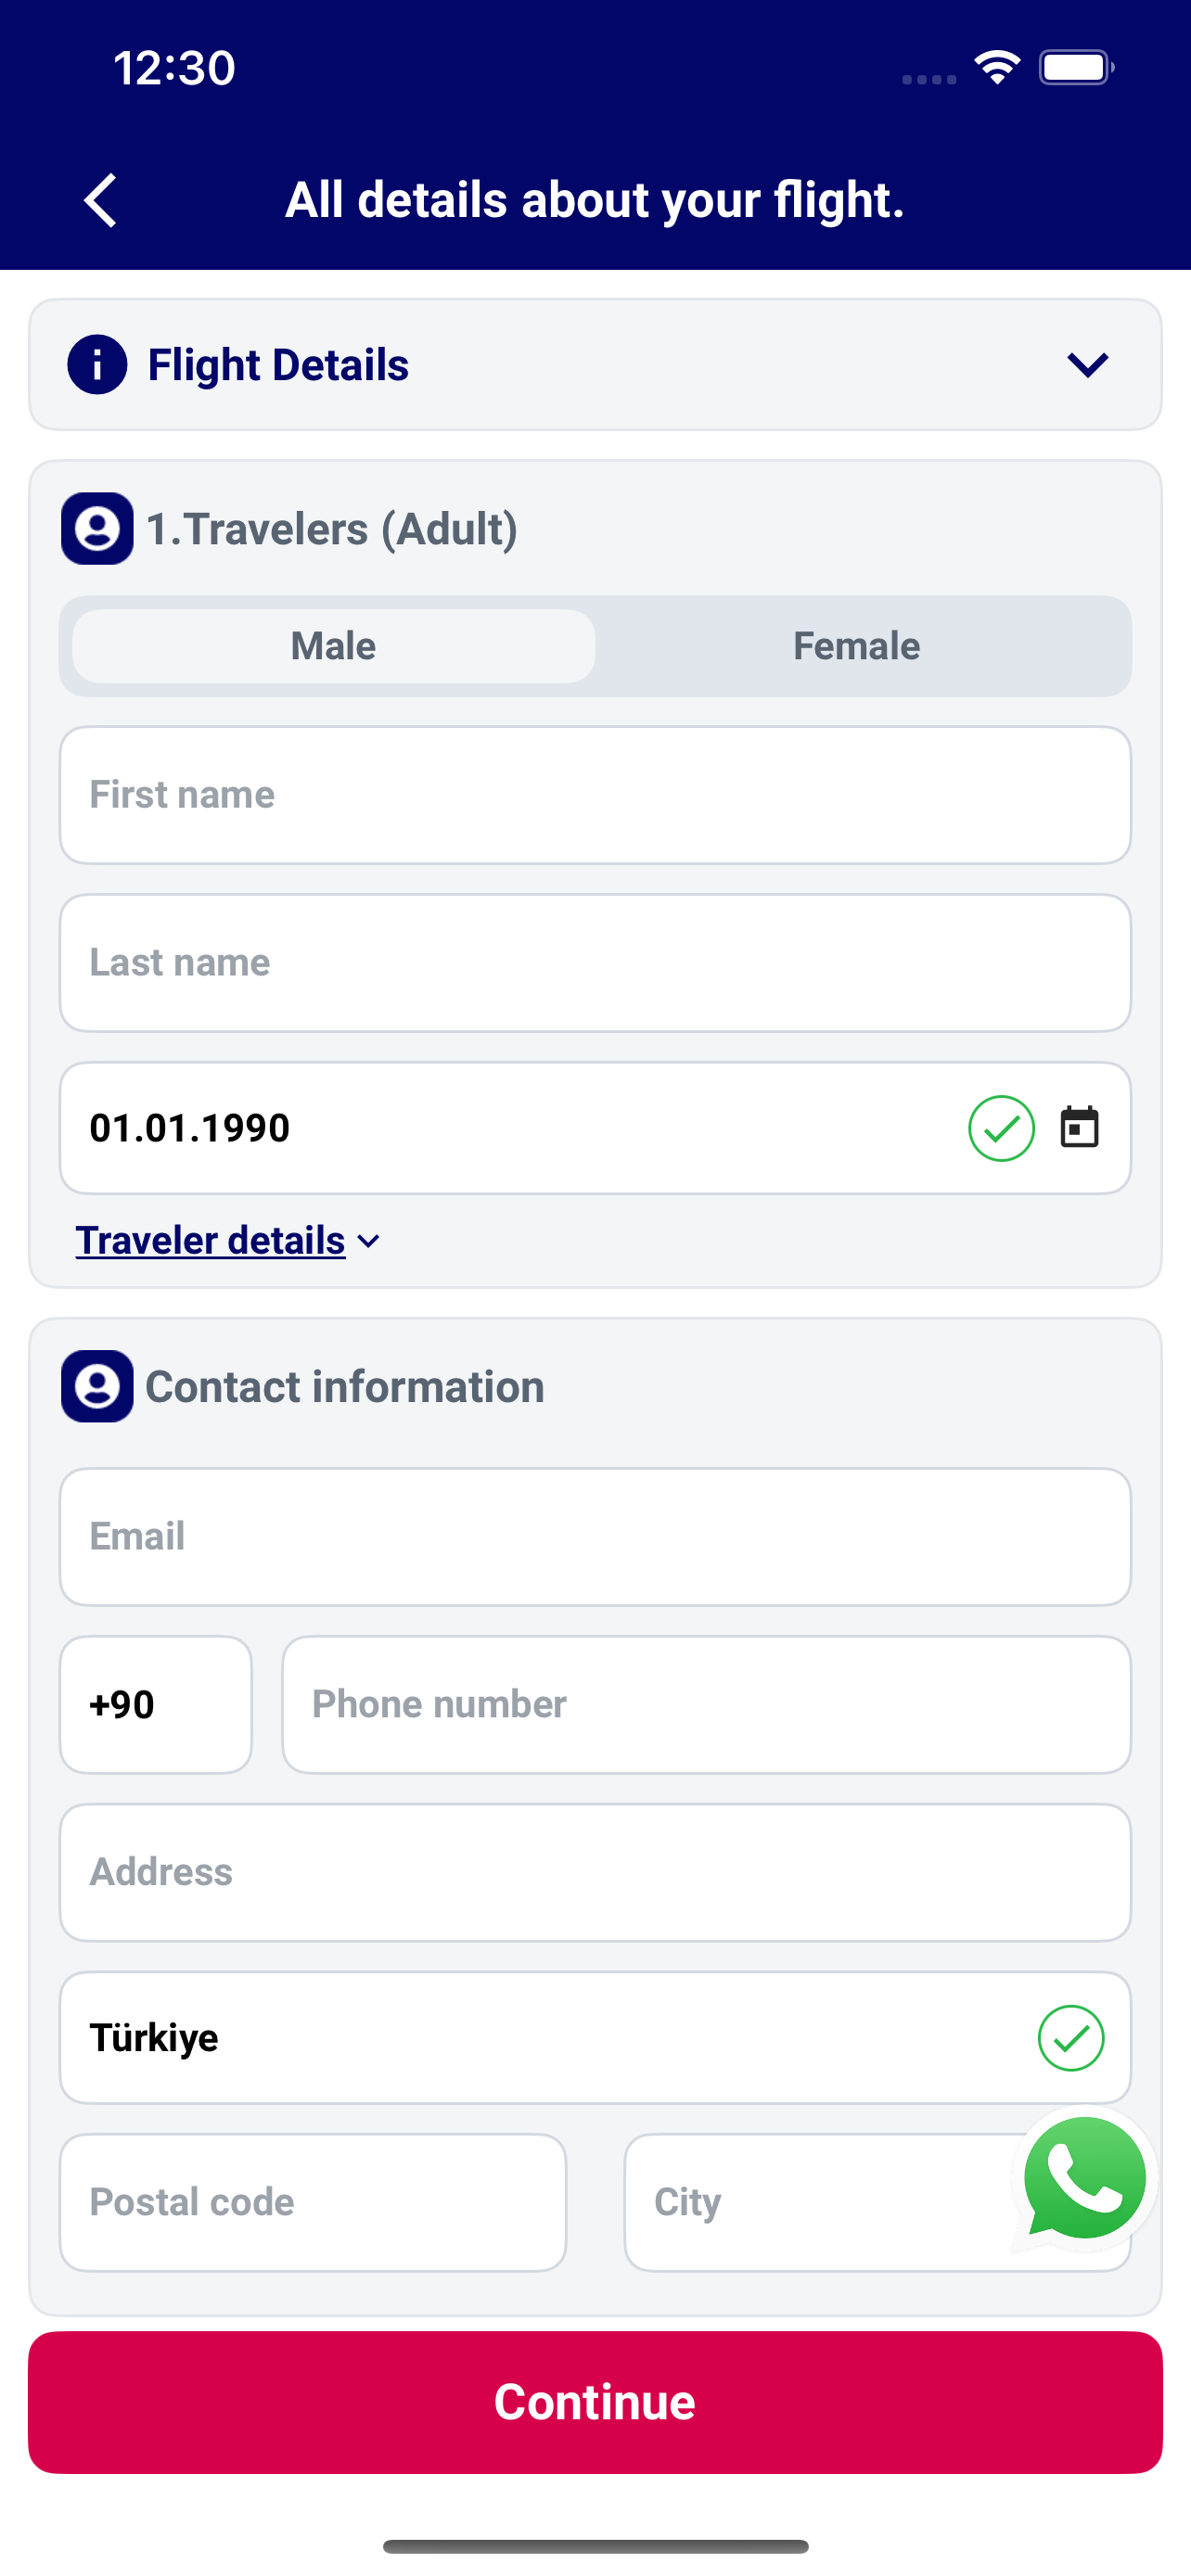Image resolution: width=1191 pixels, height=2576 pixels.
Task: Focus the Postal code field
Action: click(x=313, y=2203)
